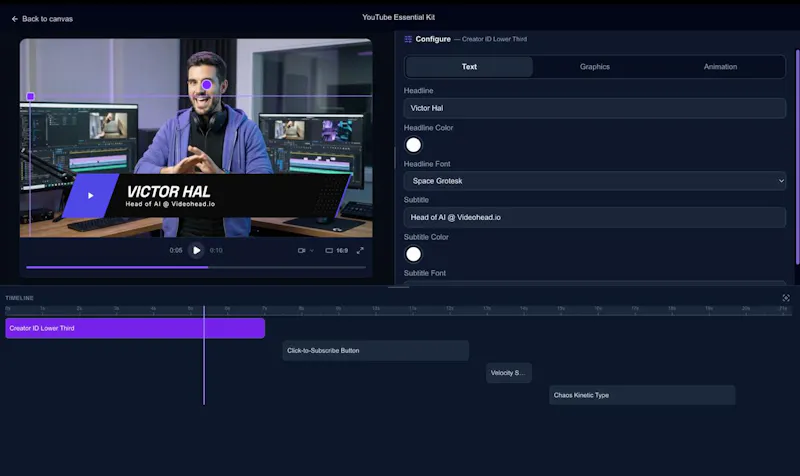Click the TIMELINE label
This screenshot has width=800, height=476.
pos(19,298)
